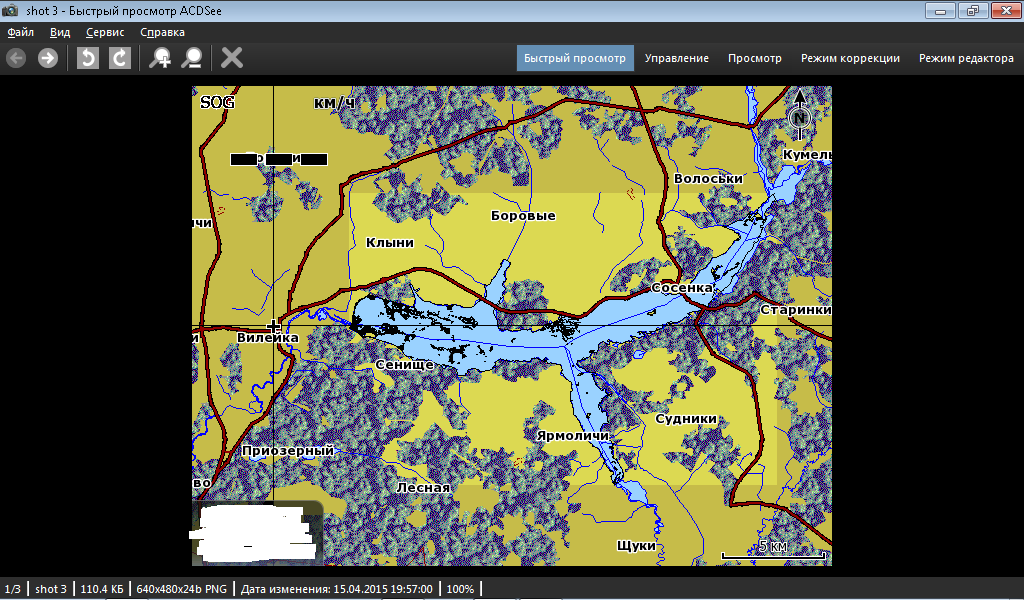Screen dimensions: 1024x600
Task: Open the Вид menu
Action: [60, 32]
